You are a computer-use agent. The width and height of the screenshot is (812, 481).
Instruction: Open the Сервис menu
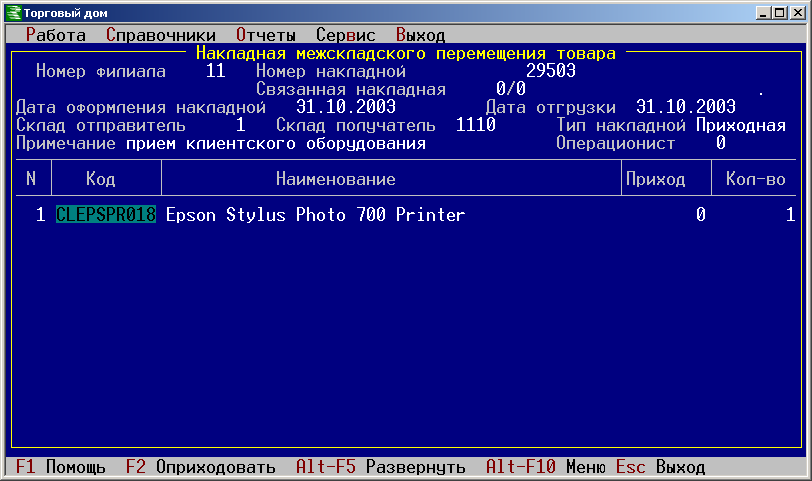[345, 35]
